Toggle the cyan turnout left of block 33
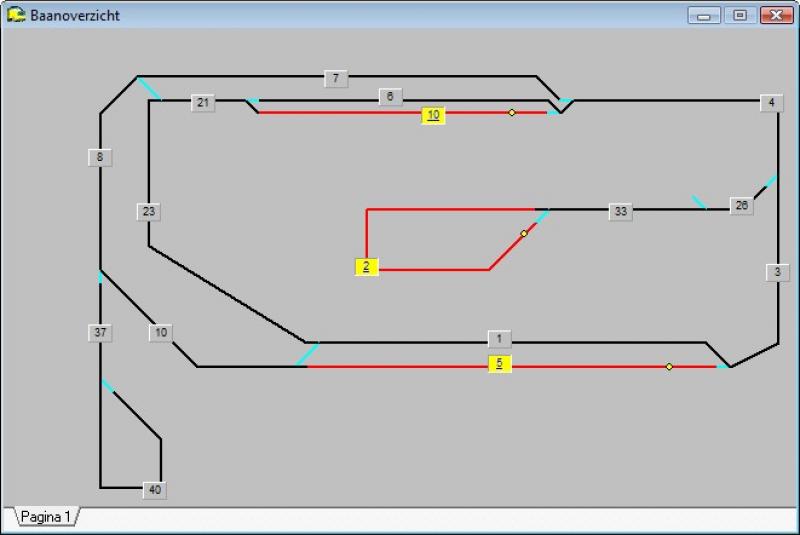This screenshot has width=800, height=535. click(542, 216)
